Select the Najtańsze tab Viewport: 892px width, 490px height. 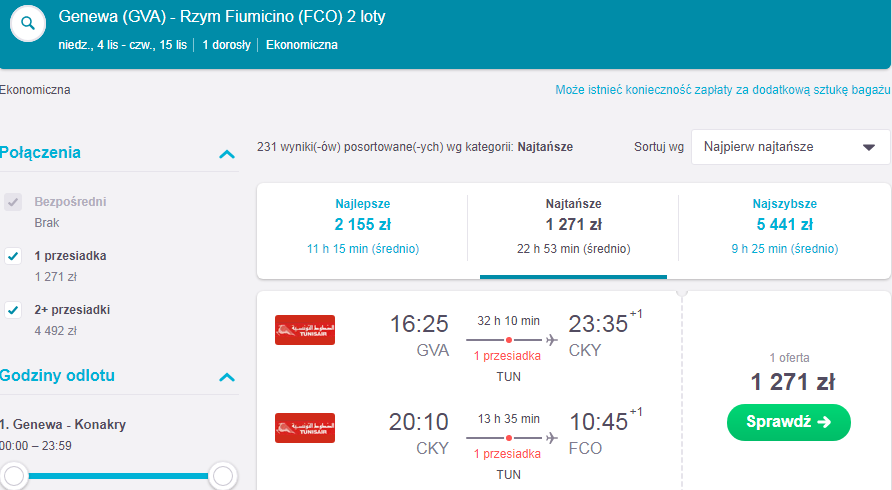573,227
